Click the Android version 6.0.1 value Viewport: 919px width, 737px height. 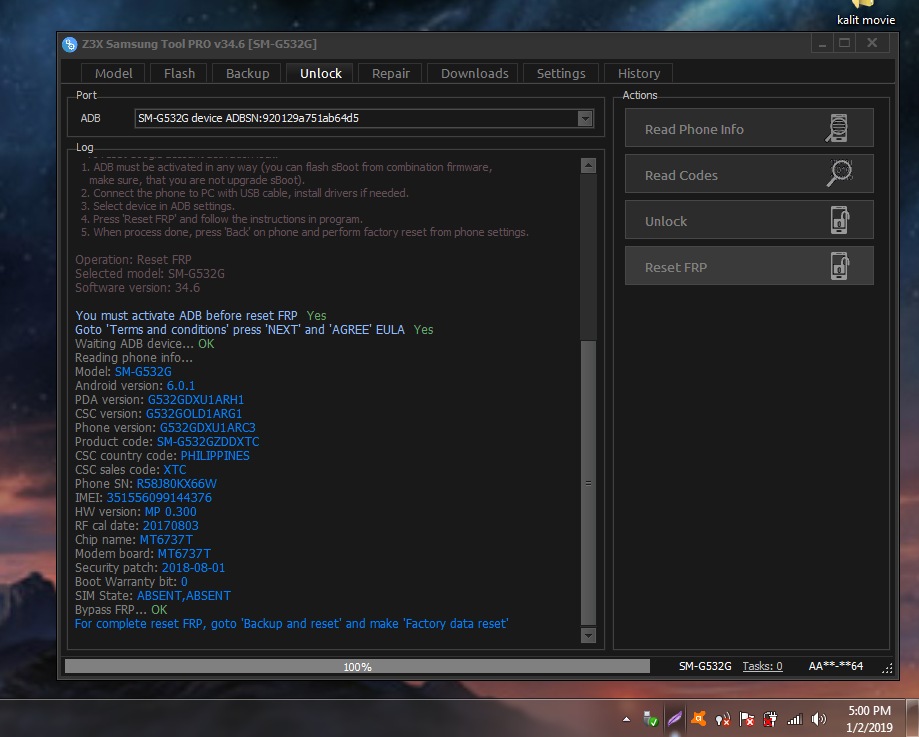[x=181, y=386]
